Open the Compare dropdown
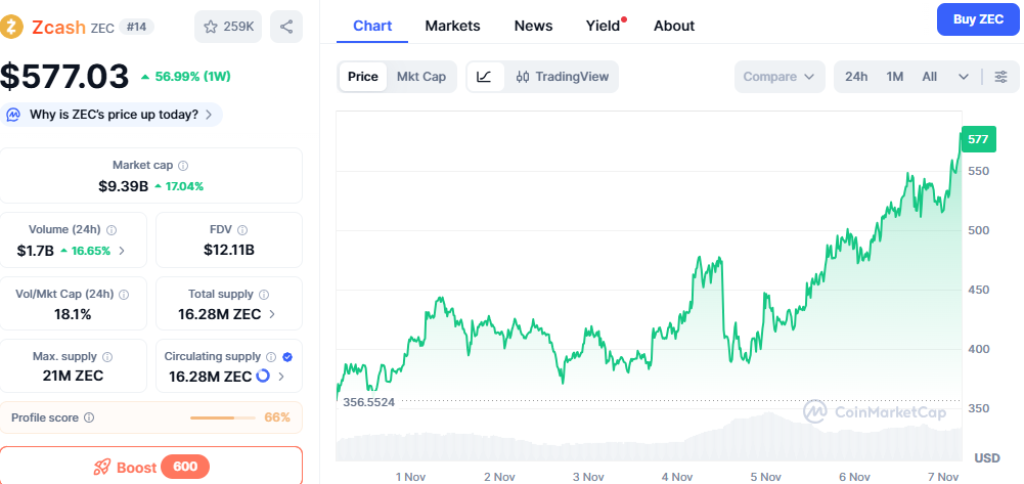Image resolution: width=1024 pixels, height=484 pixels. coord(780,77)
